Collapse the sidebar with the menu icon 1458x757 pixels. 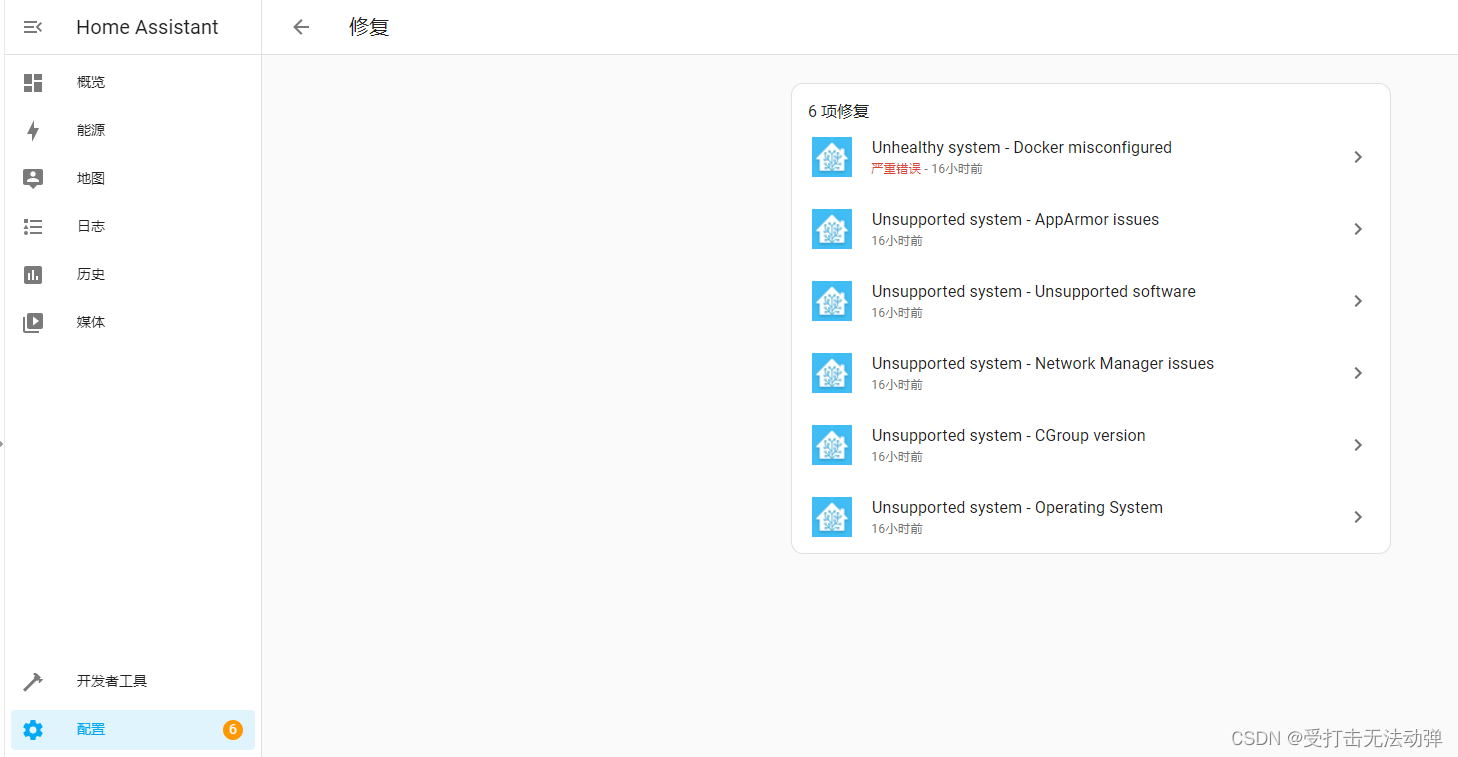(33, 27)
